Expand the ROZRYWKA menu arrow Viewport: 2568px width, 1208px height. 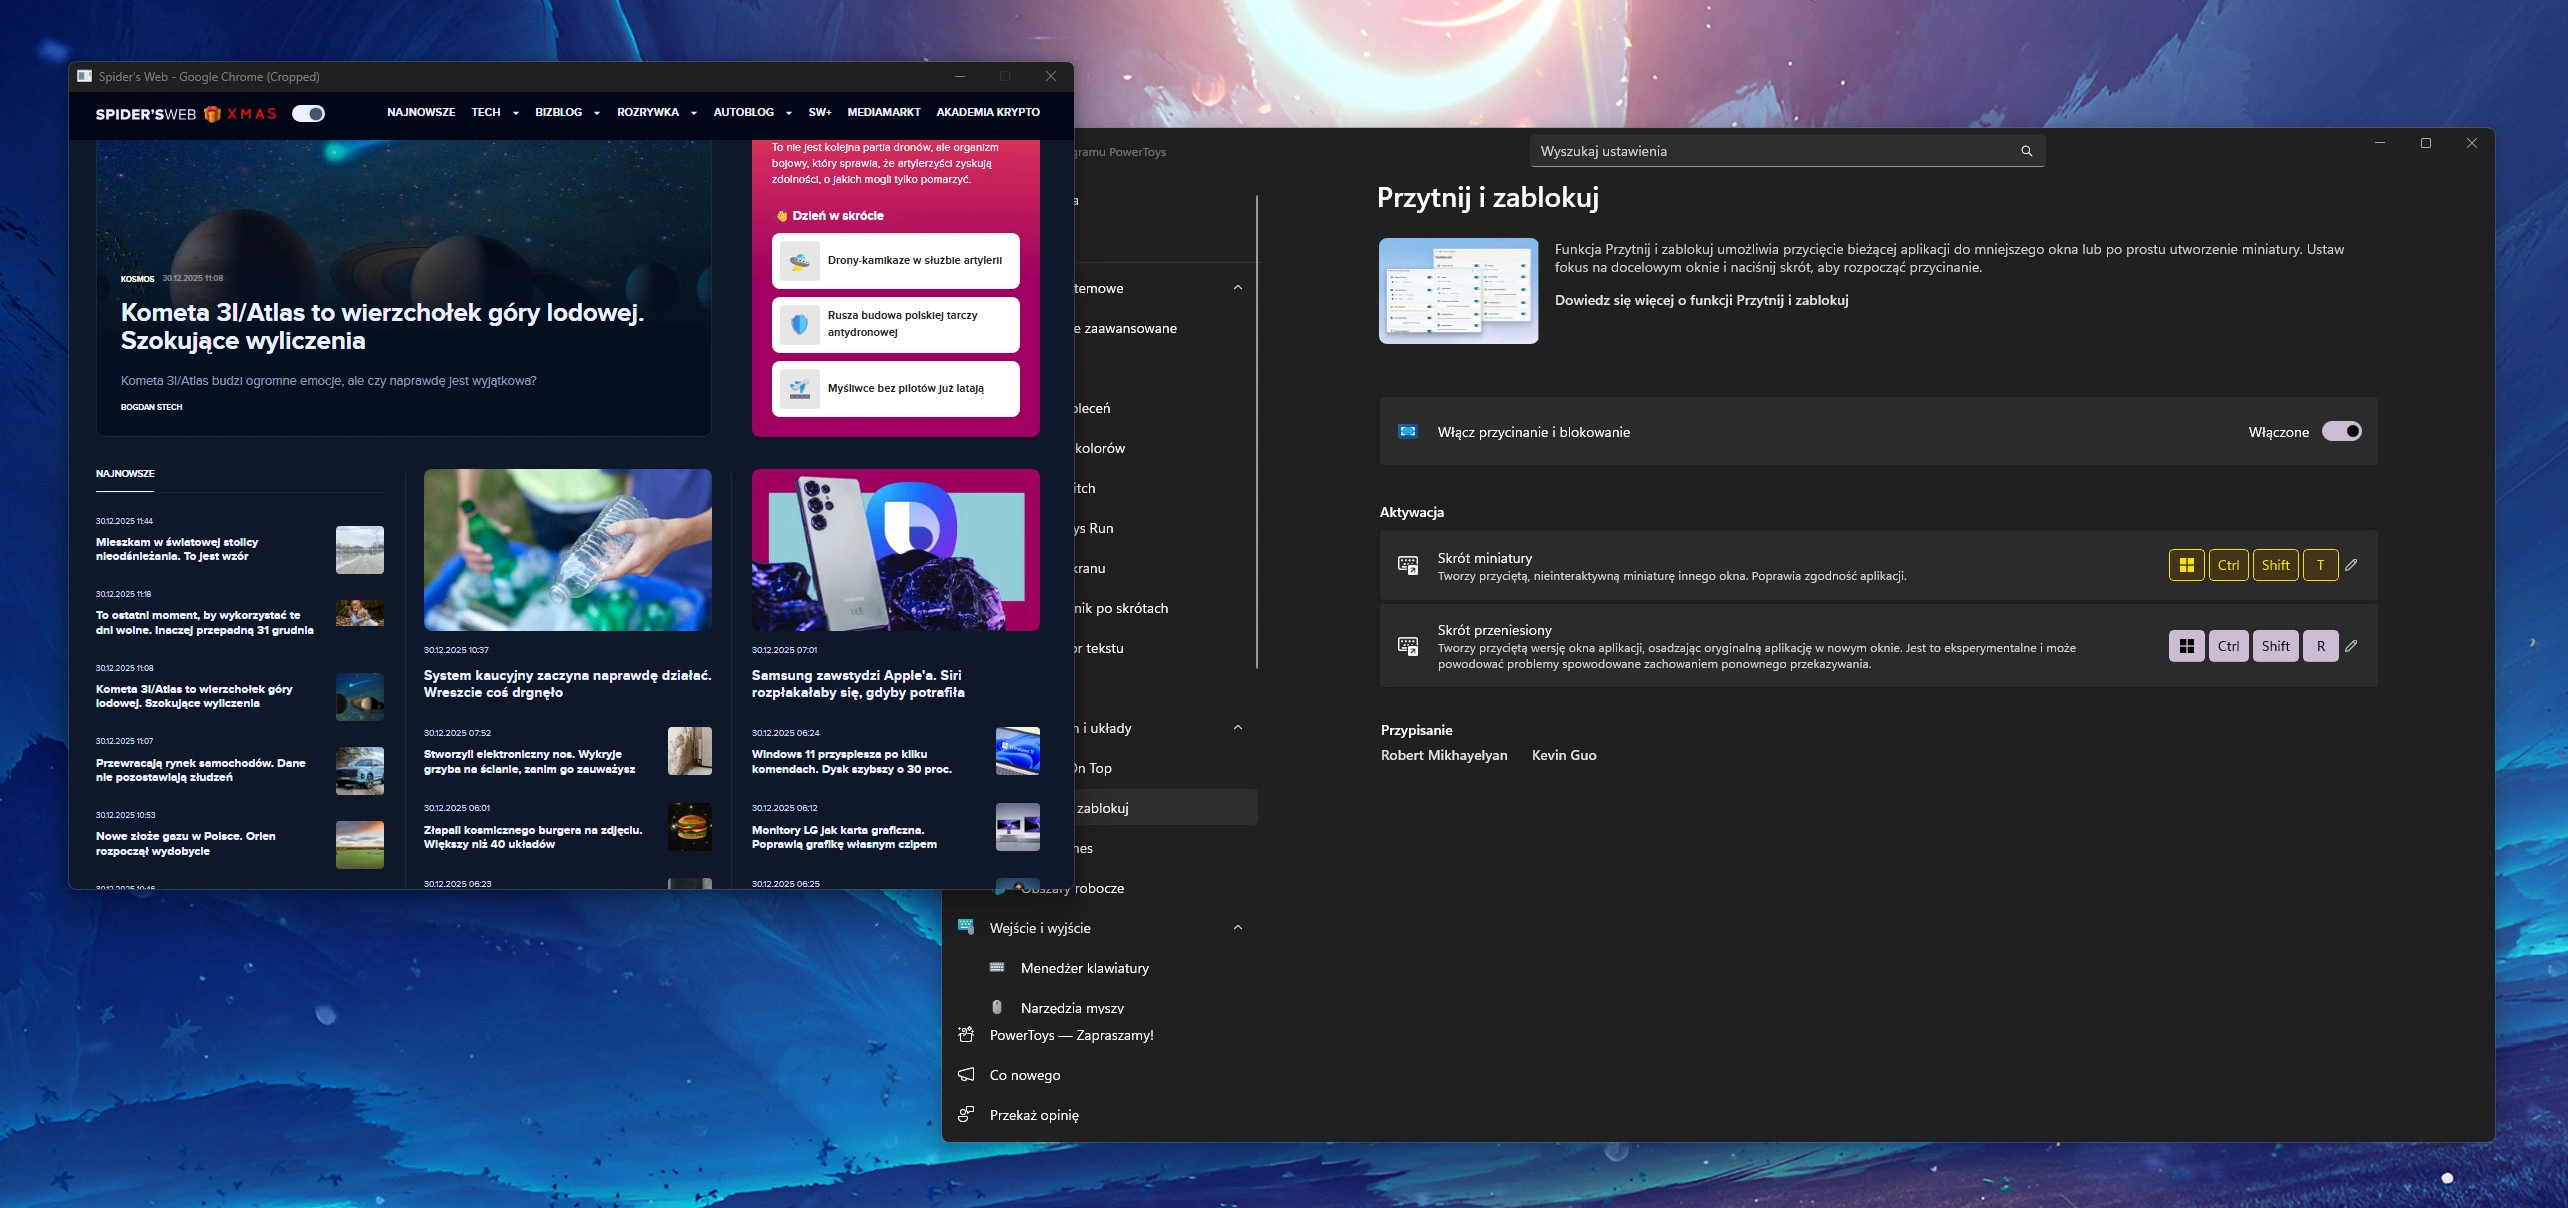(x=694, y=113)
